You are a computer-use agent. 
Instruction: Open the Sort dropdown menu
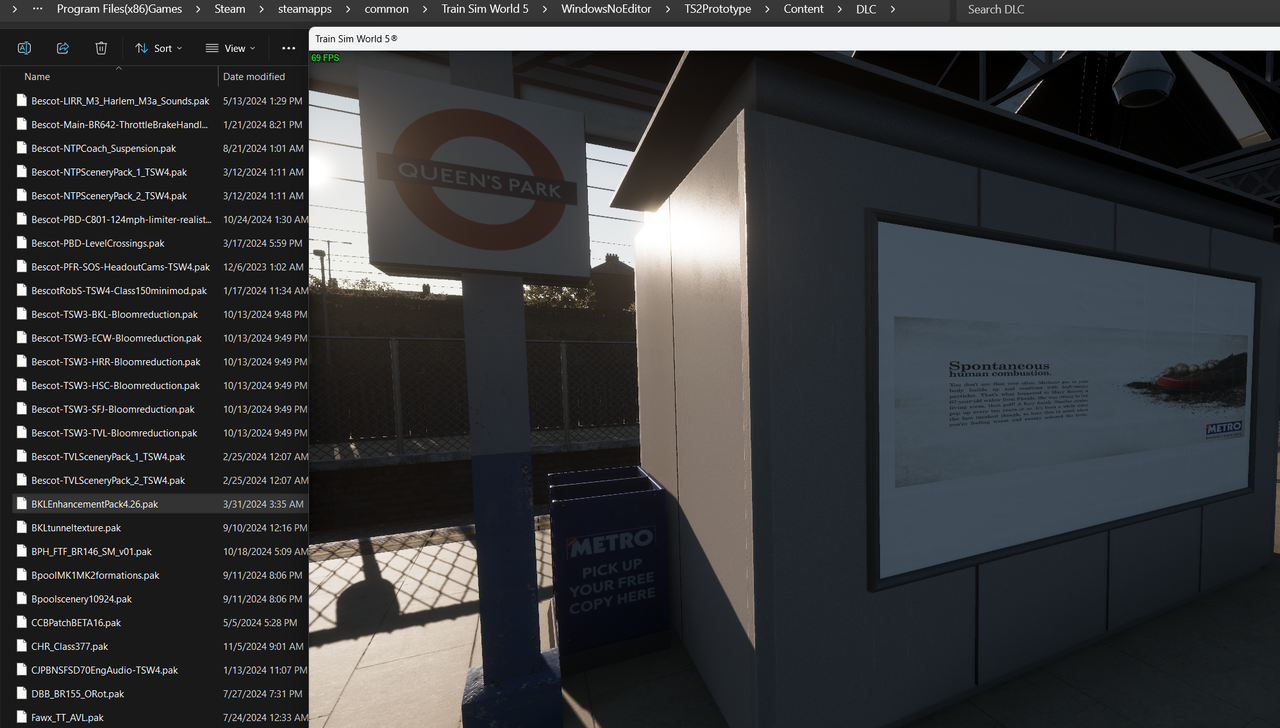[x=159, y=48]
